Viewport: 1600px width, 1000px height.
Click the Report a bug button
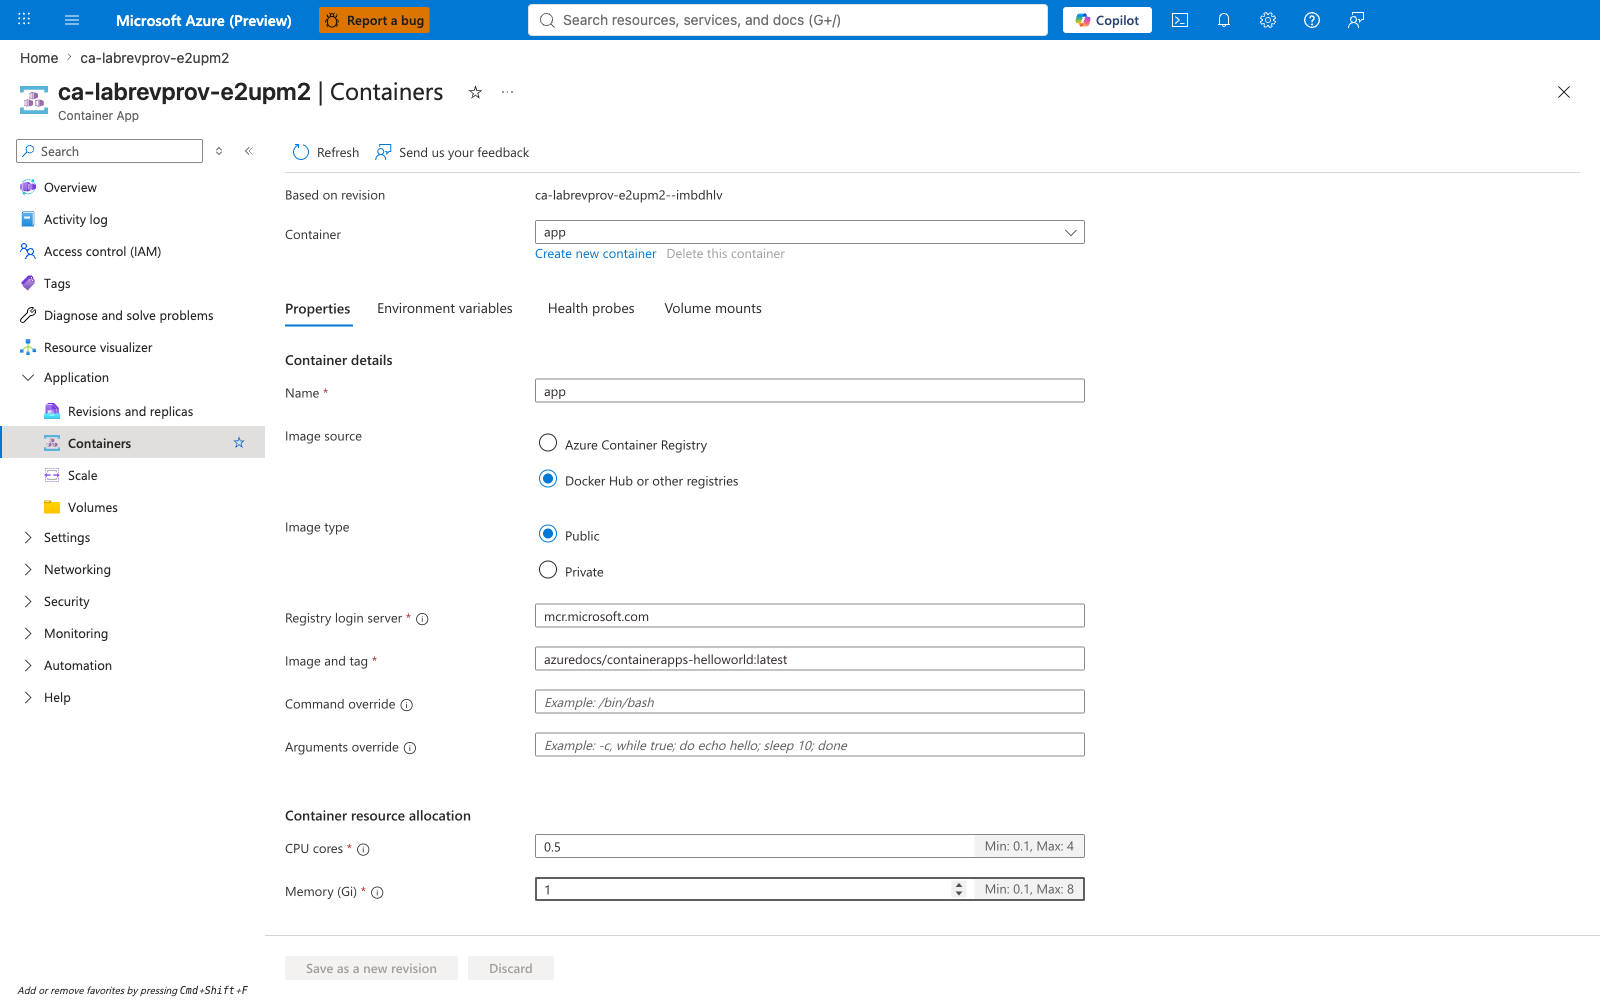(375, 20)
